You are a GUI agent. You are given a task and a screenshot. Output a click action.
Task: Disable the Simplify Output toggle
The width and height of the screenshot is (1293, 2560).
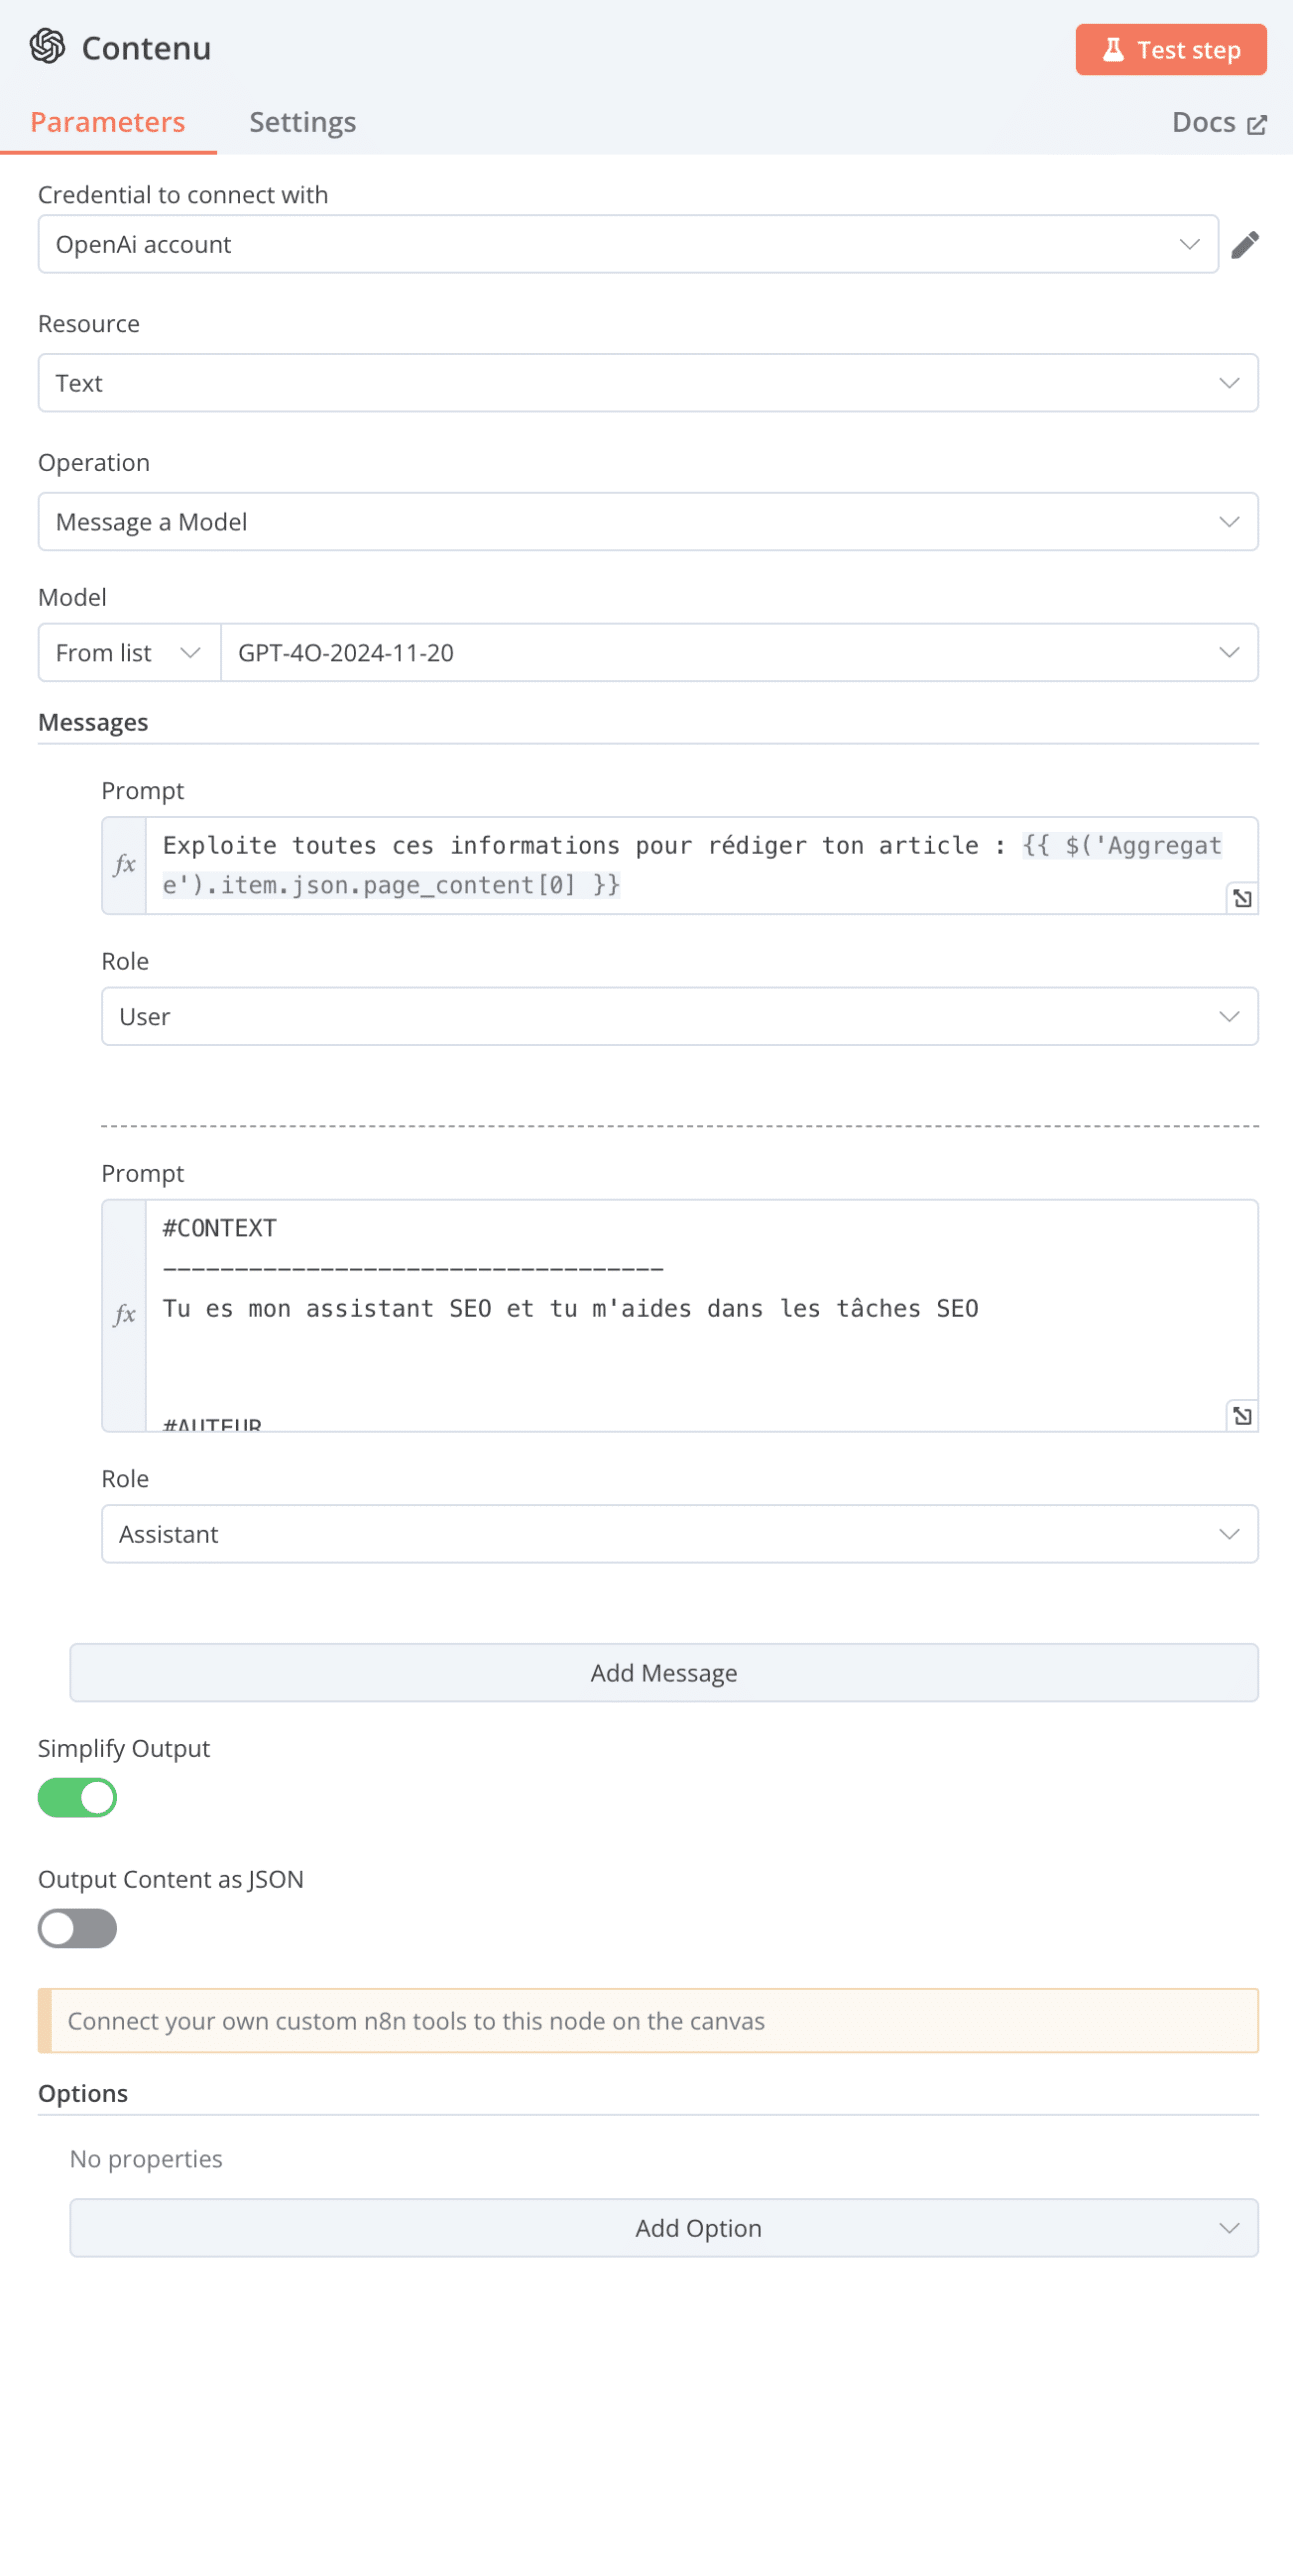coord(77,1797)
